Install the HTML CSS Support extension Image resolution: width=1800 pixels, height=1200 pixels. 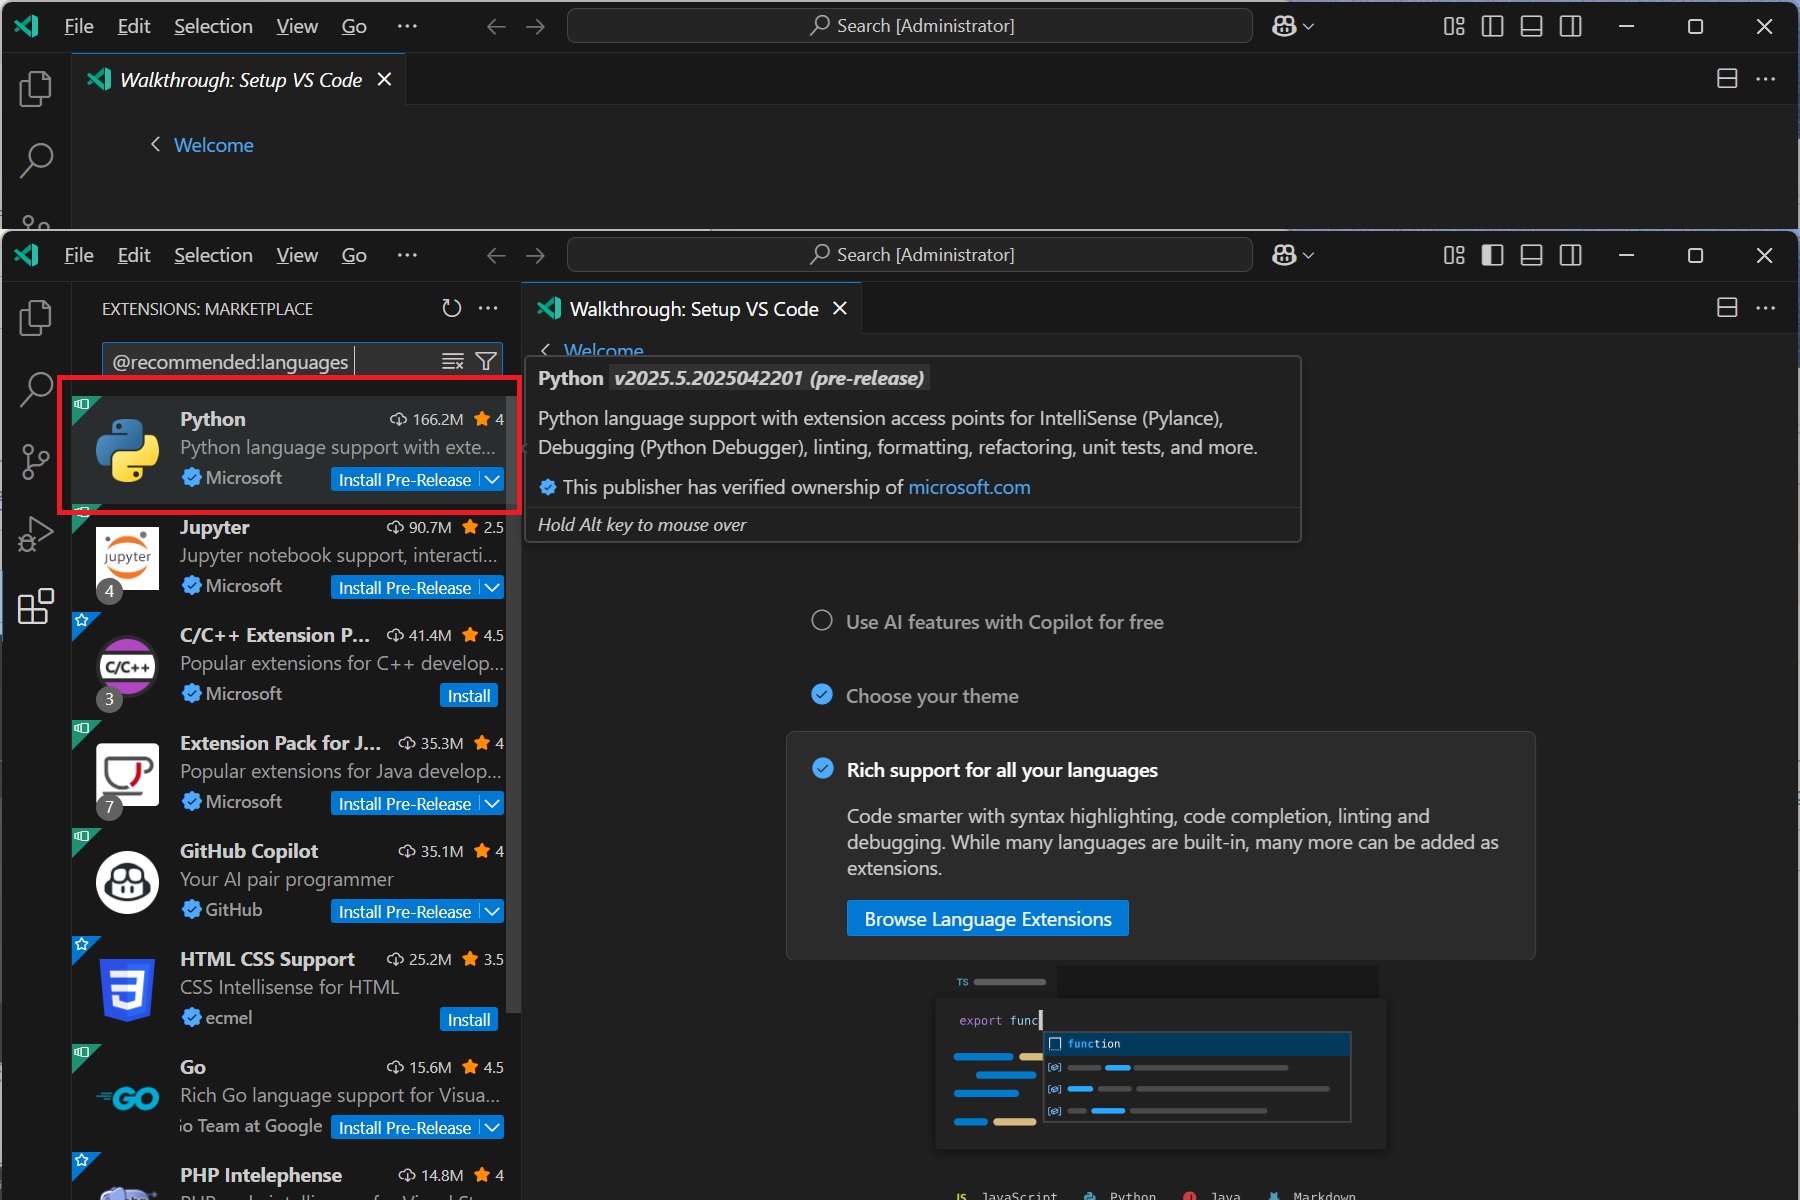coord(468,1020)
